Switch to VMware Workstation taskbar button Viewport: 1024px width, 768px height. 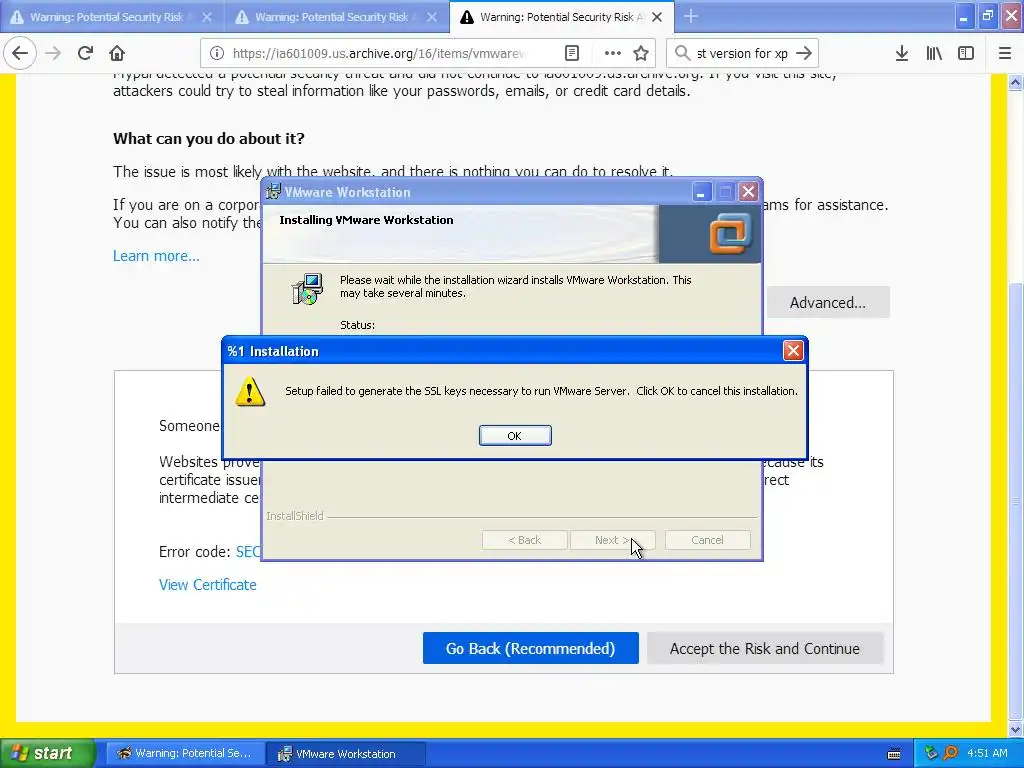tap(345, 754)
